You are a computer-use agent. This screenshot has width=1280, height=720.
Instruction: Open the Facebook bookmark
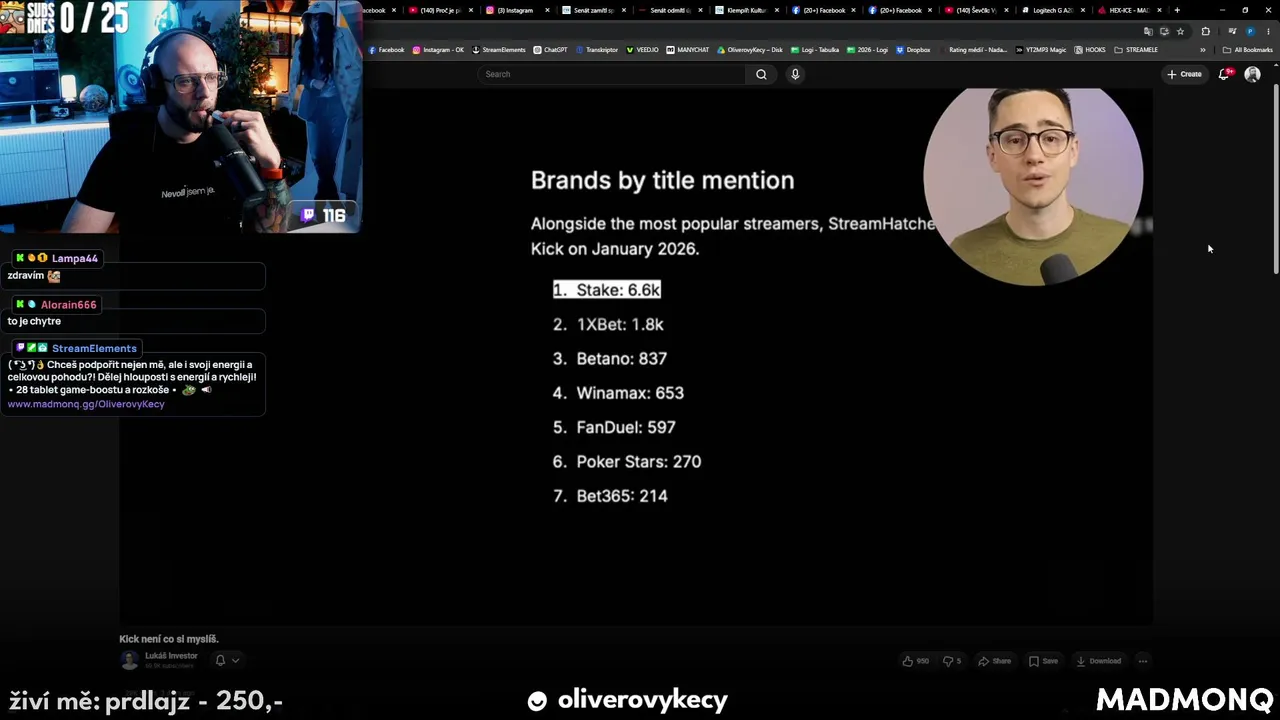pos(387,50)
